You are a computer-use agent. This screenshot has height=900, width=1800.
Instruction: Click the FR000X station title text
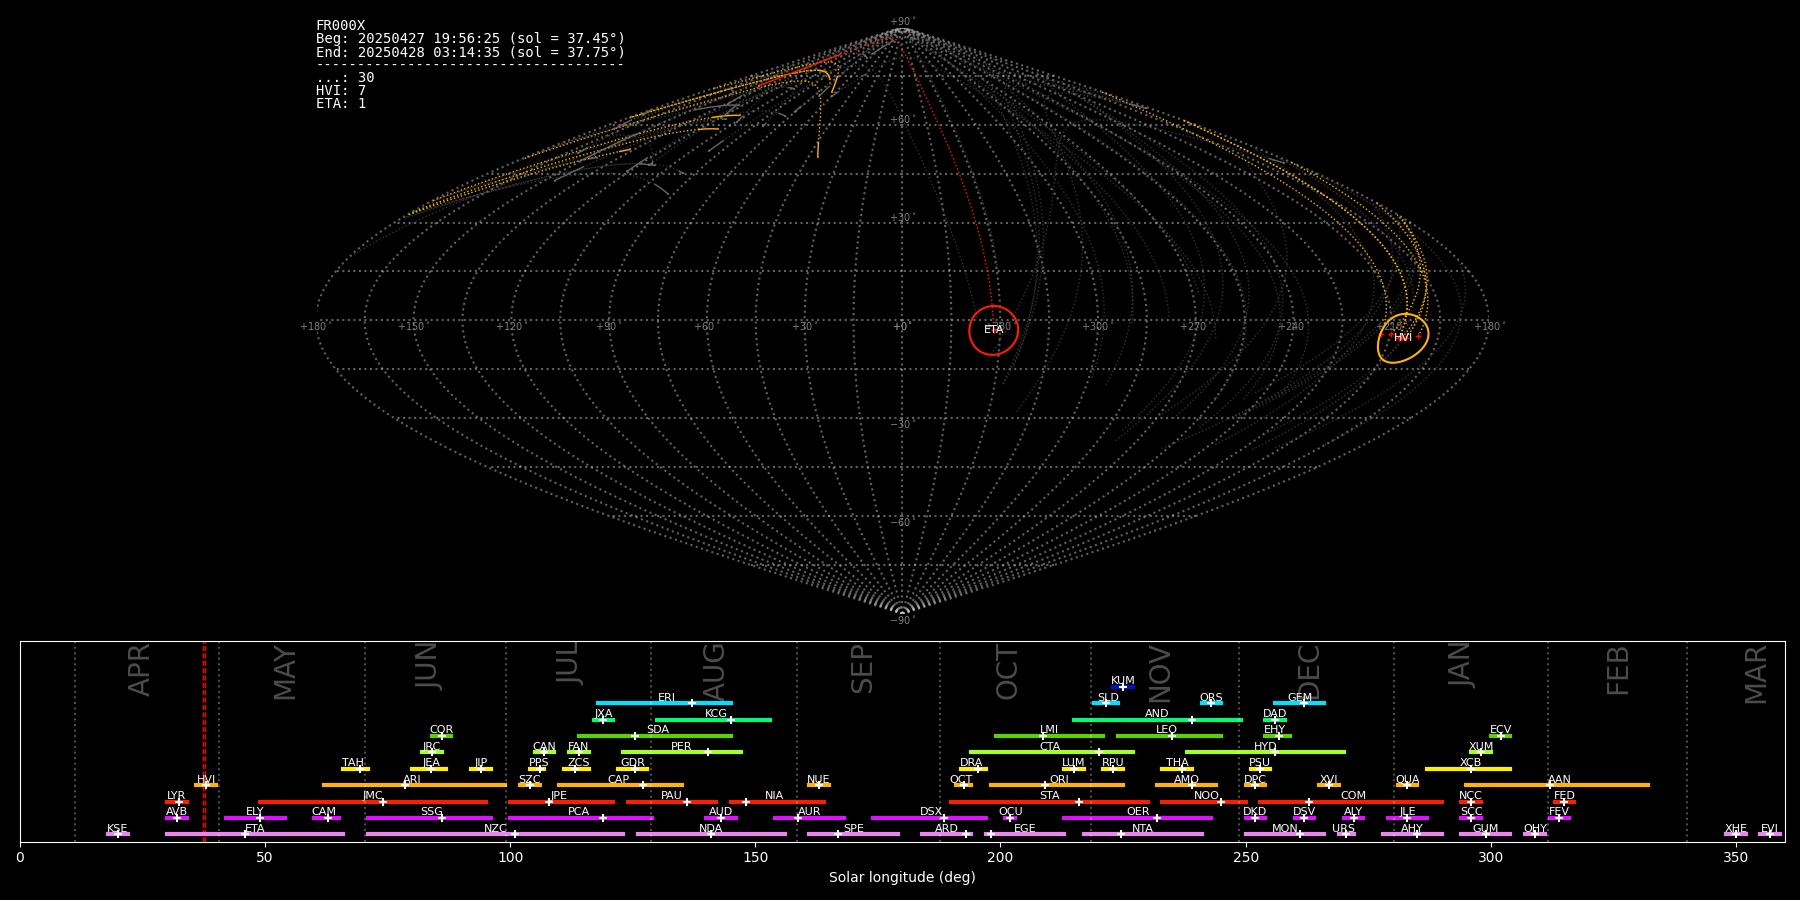(340, 26)
